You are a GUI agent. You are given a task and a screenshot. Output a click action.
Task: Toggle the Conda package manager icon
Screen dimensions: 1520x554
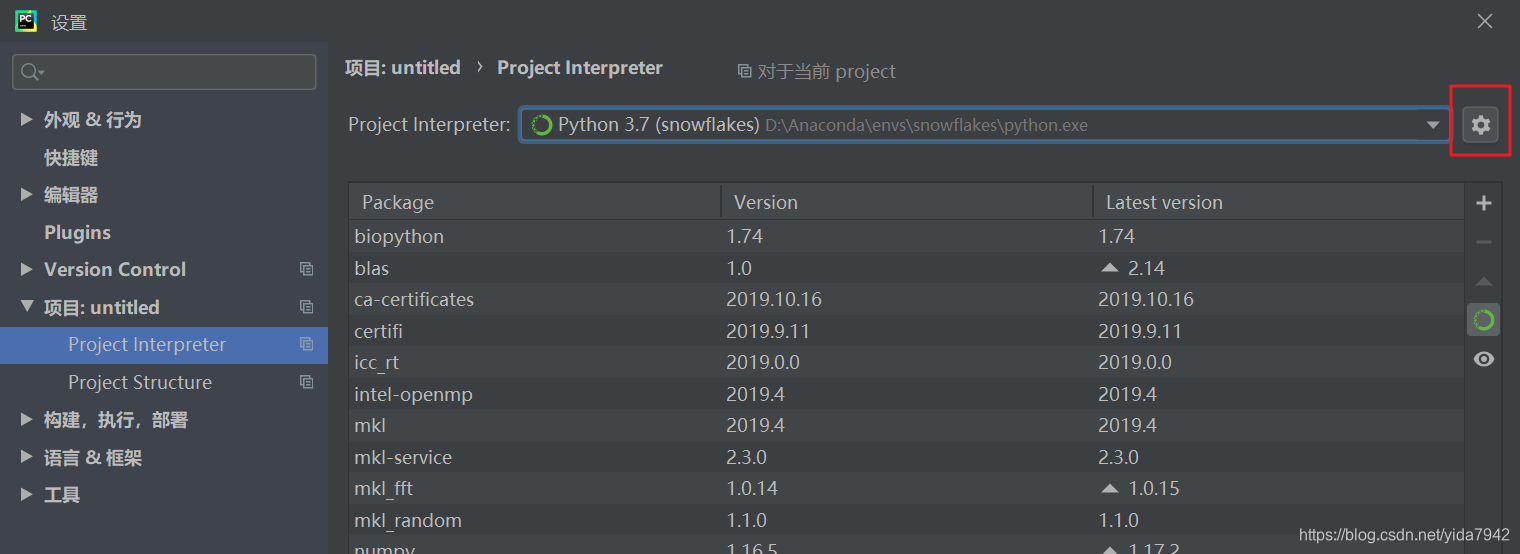(x=1483, y=320)
